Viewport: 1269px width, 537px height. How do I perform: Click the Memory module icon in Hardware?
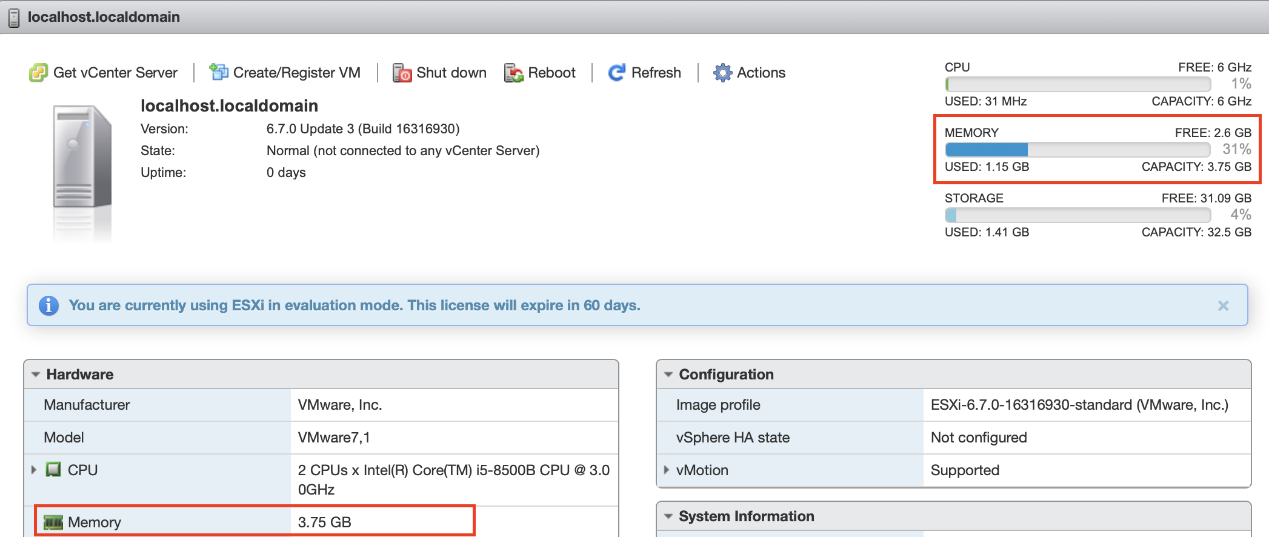pos(53,522)
